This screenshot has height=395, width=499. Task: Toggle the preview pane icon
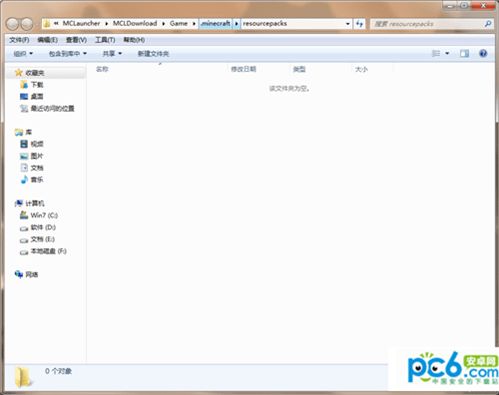tap(464, 53)
